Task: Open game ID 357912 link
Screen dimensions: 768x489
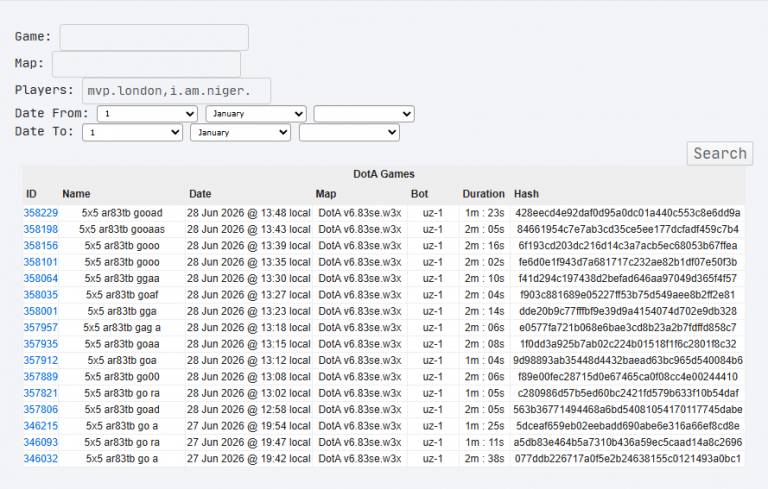Action: click(41, 360)
